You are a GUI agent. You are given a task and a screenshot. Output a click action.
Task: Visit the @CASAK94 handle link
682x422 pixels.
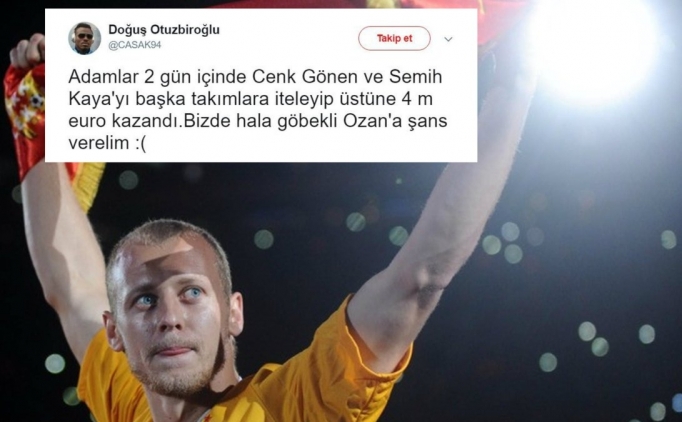tap(135, 45)
